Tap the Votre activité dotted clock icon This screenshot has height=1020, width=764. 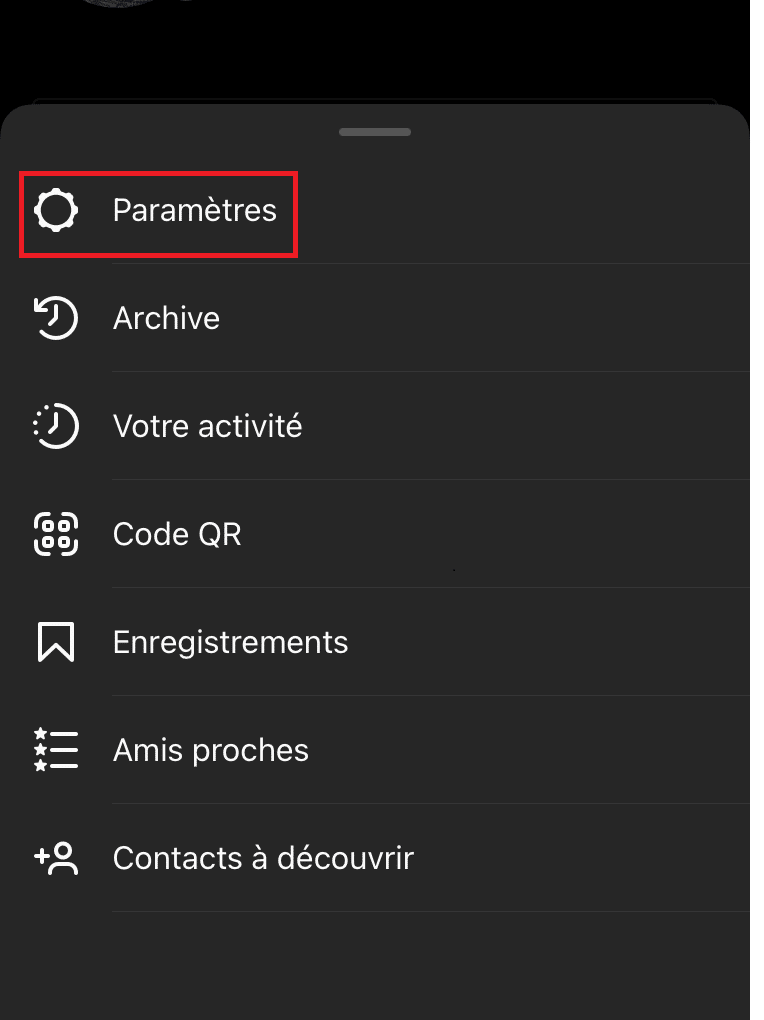(56, 426)
